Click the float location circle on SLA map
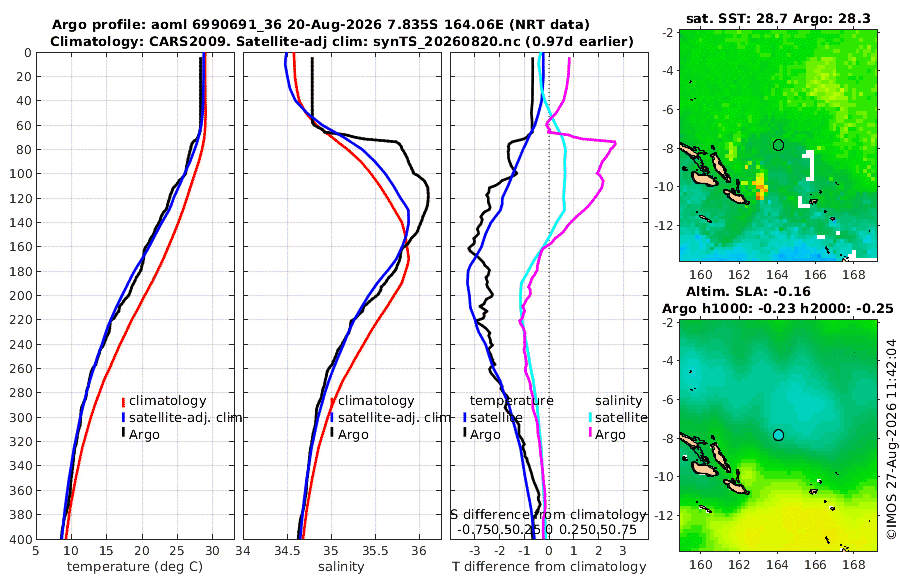Image resolution: width=900 pixels, height=580 pixels. pos(778,435)
